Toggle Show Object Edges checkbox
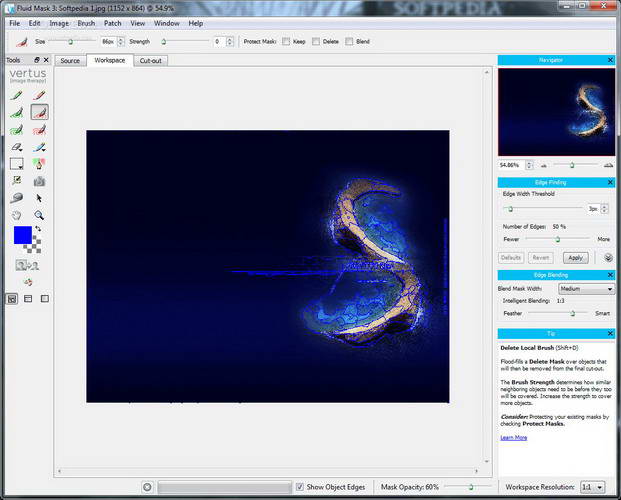The width and height of the screenshot is (621, 500). pyautogui.click(x=301, y=487)
